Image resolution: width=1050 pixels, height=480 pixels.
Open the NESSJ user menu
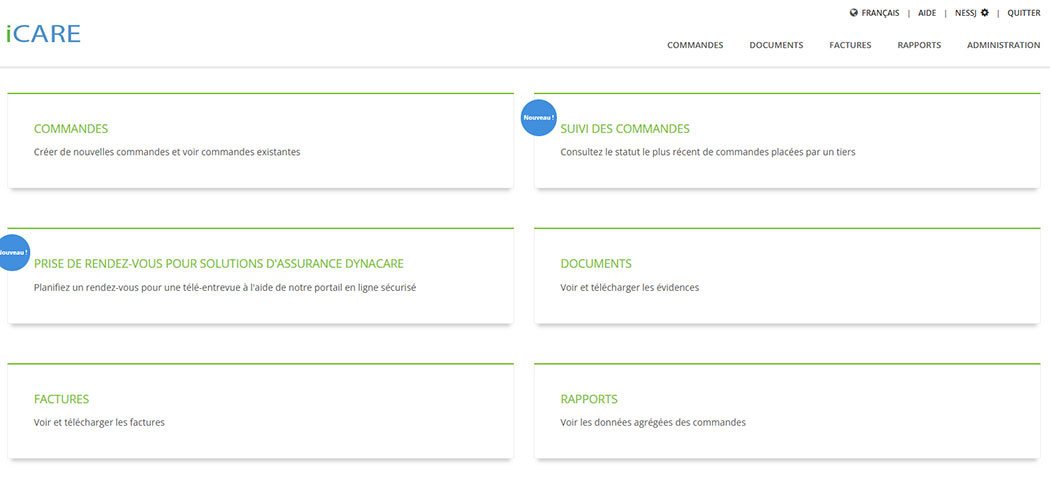pos(965,13)
